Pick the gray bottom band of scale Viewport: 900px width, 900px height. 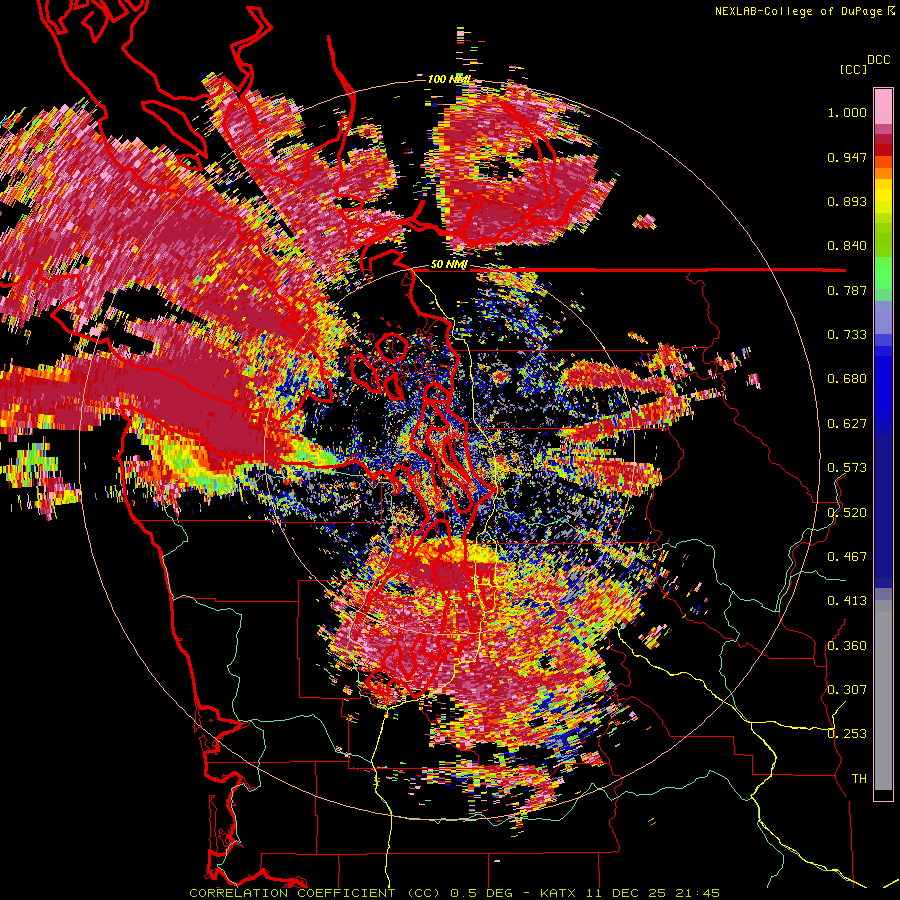[883, 695]
